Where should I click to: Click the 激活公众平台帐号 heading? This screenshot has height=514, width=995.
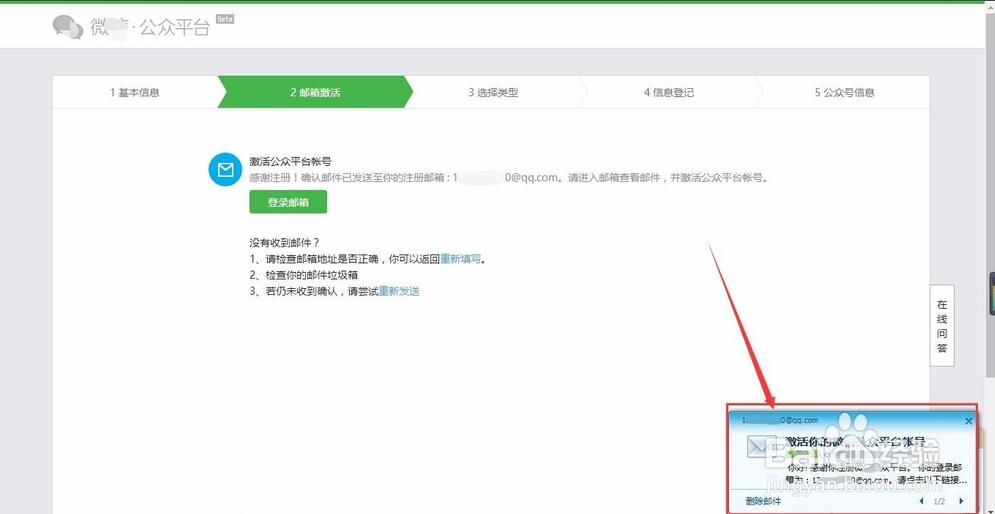coord(290,162)
